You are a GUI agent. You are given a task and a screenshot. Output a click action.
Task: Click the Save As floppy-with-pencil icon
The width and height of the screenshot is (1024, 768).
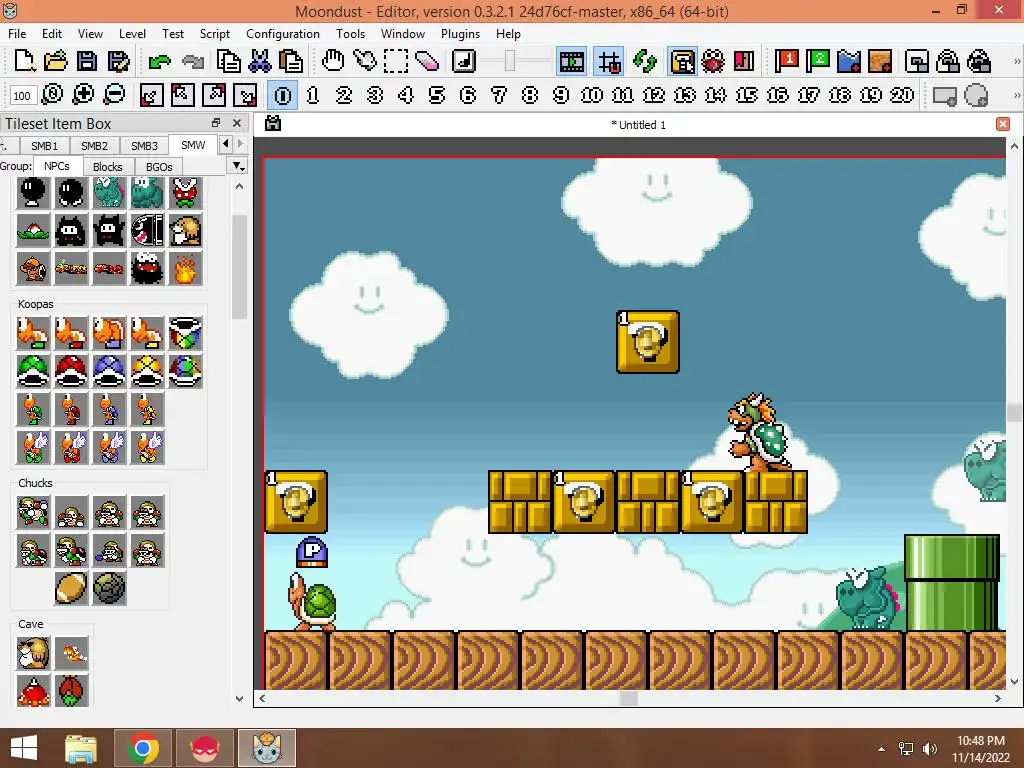(118, 61)
